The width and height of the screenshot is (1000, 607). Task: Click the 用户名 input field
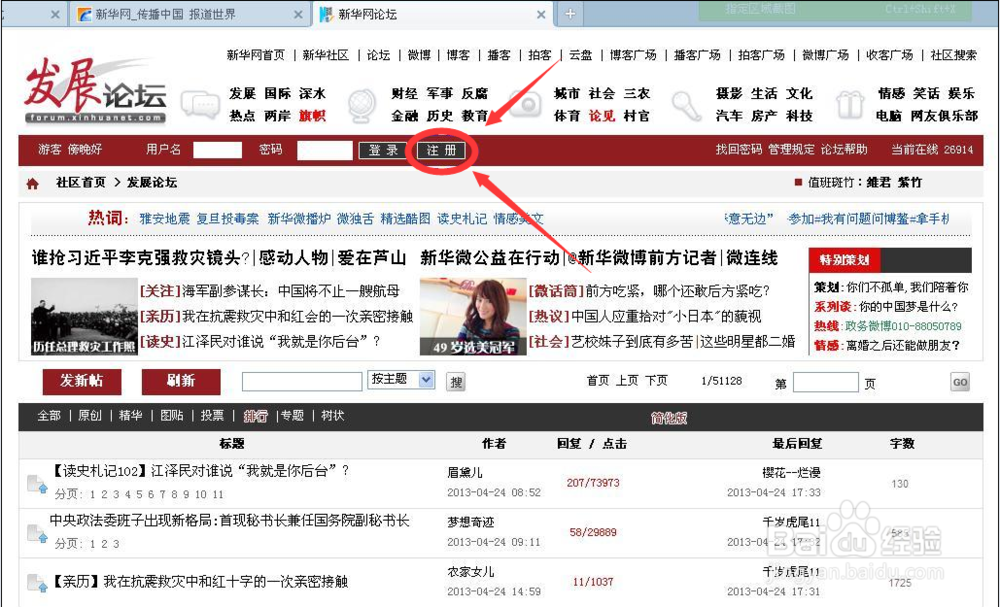tap(217, 150)
